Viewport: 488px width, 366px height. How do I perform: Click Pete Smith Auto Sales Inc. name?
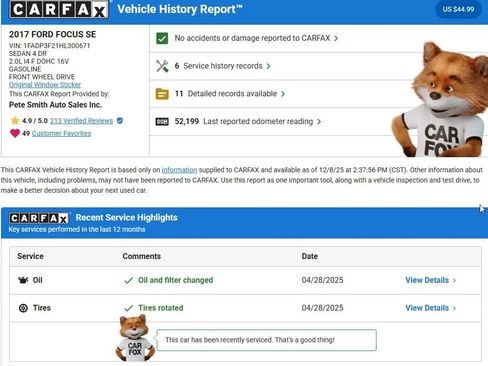click(x=55, y=105)
